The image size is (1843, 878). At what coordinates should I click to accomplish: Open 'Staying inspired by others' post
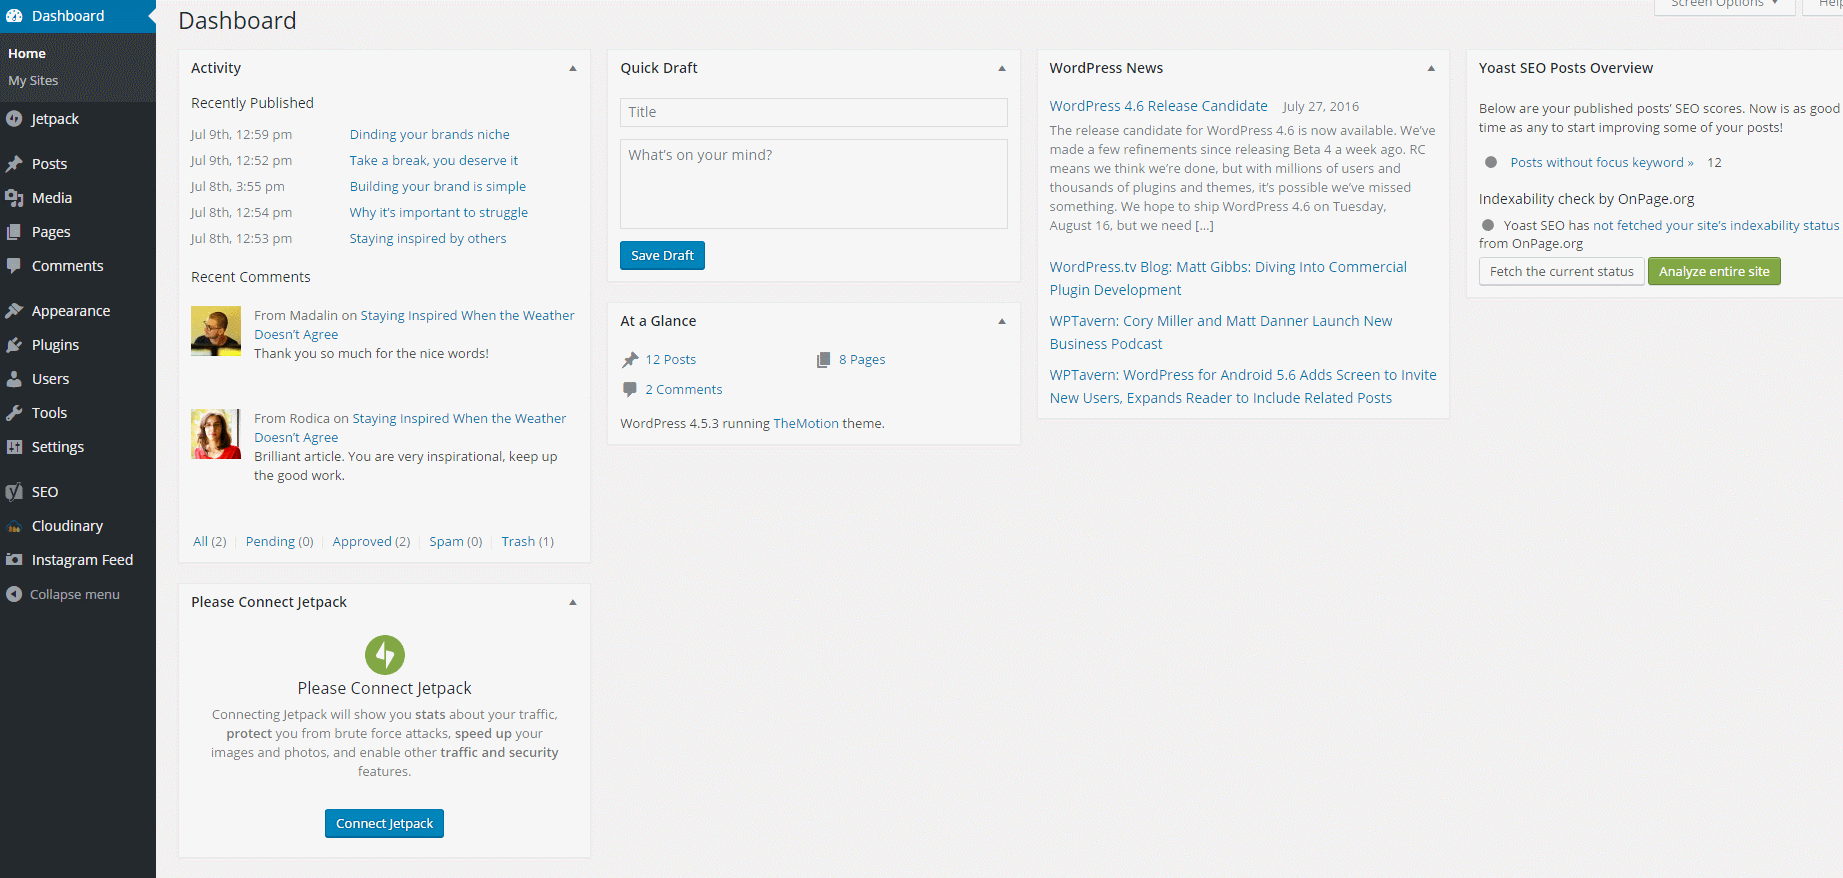[428, 238]
